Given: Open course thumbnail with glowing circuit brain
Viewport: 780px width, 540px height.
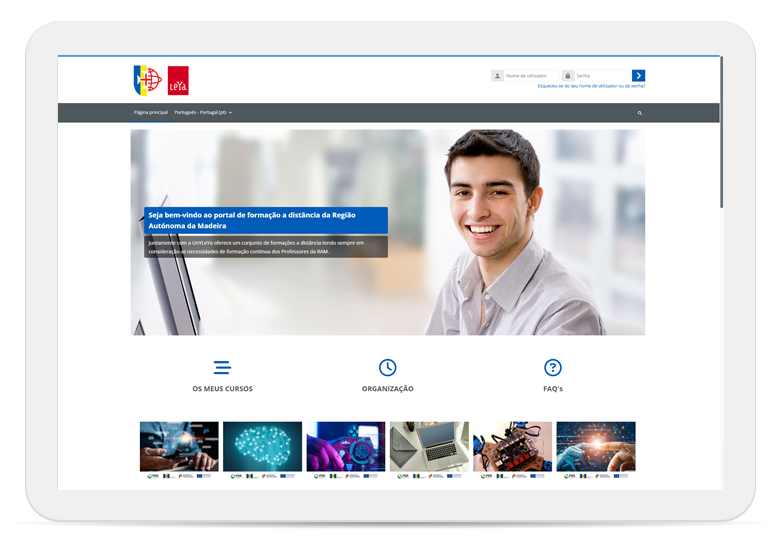Looking at the screenshot, I should tap(262, 447).
